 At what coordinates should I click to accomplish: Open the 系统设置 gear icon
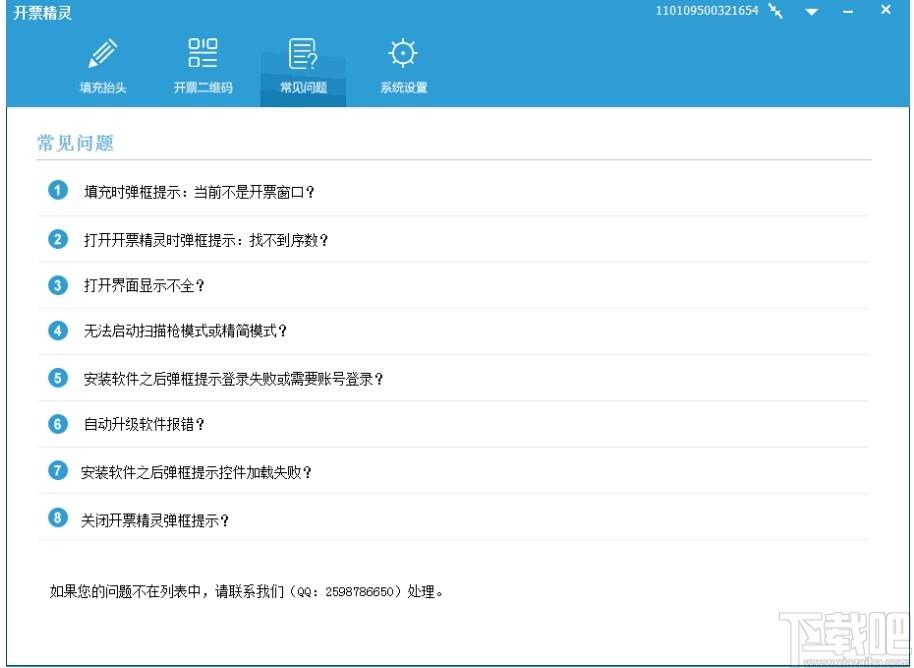pos(403,53)
